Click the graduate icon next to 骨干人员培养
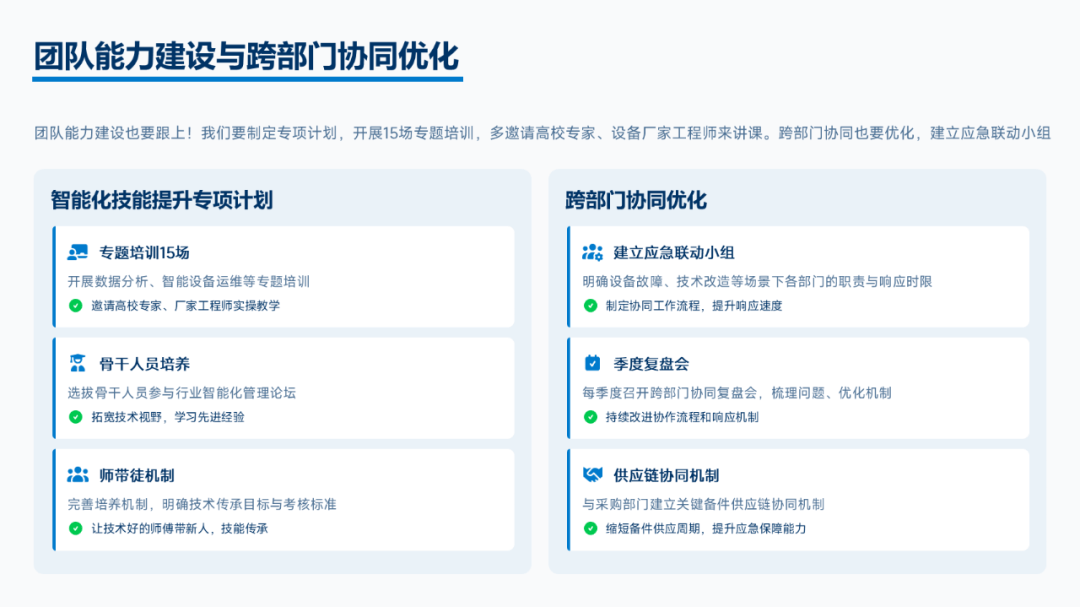Screen dimensions: 1080x607 coord(78,364)
